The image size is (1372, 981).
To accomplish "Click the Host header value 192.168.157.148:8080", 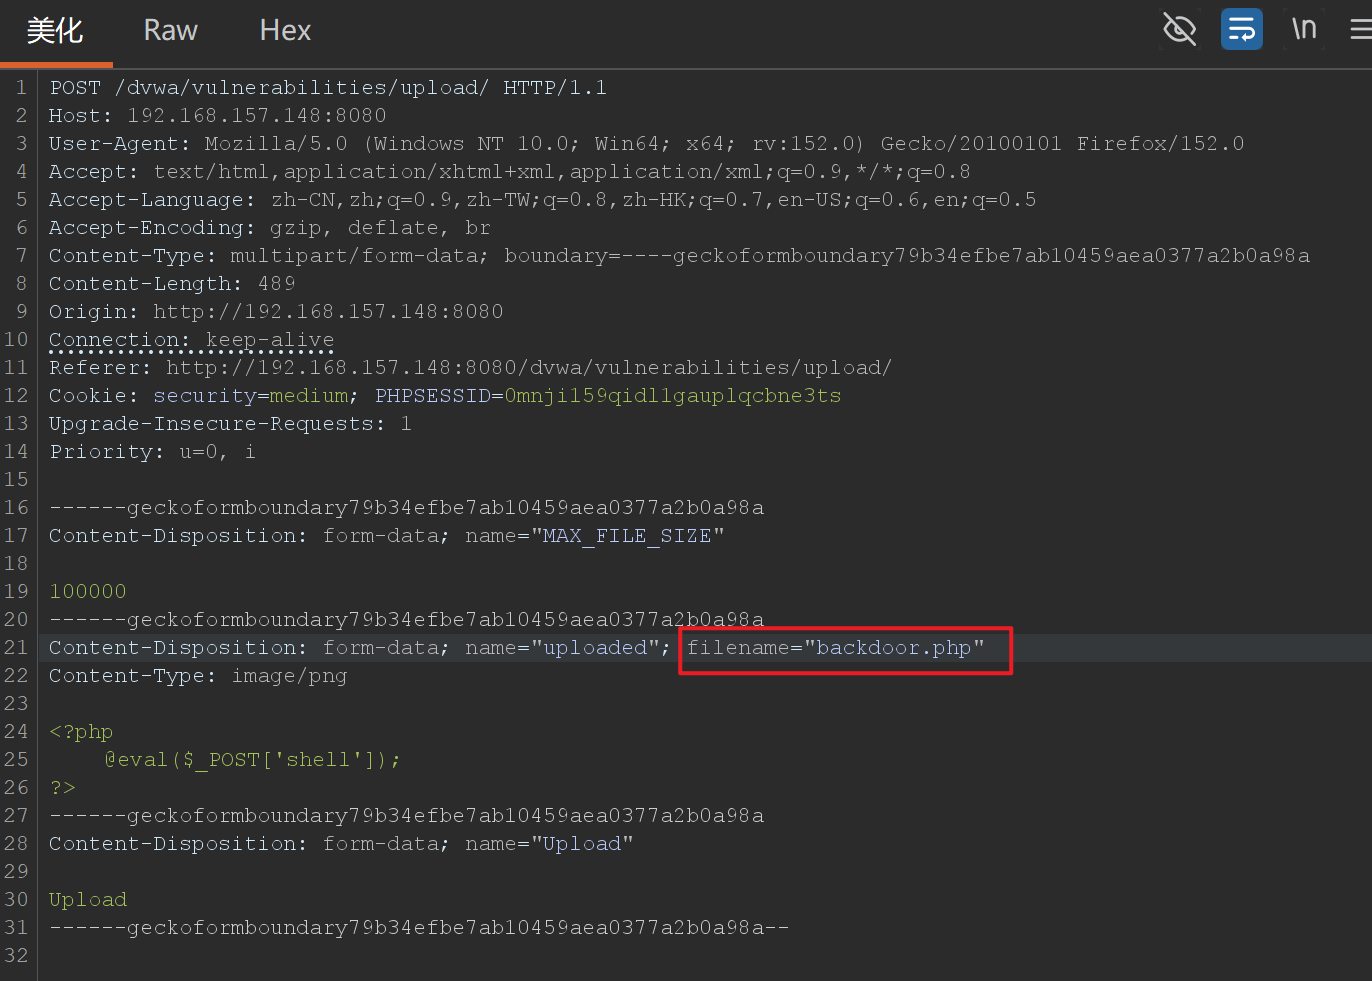I will pos(256,116).
